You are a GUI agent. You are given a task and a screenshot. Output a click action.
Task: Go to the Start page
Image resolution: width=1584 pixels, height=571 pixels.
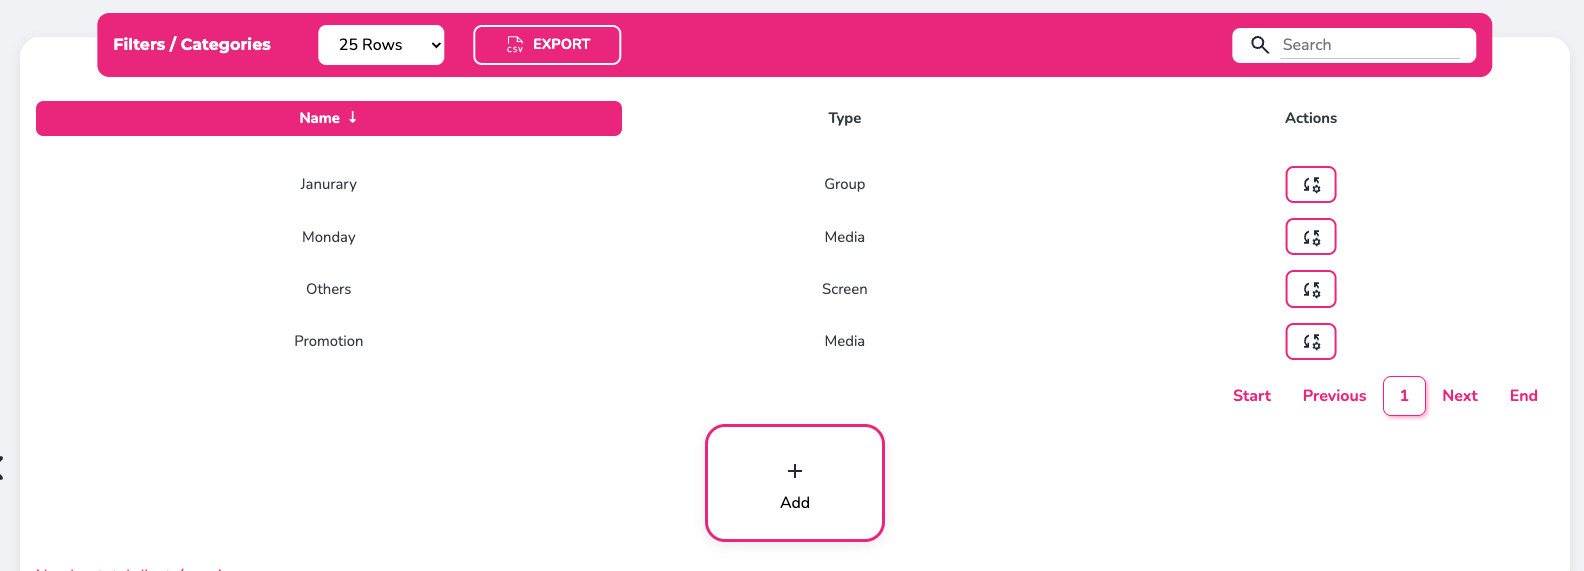[1251, 396]
